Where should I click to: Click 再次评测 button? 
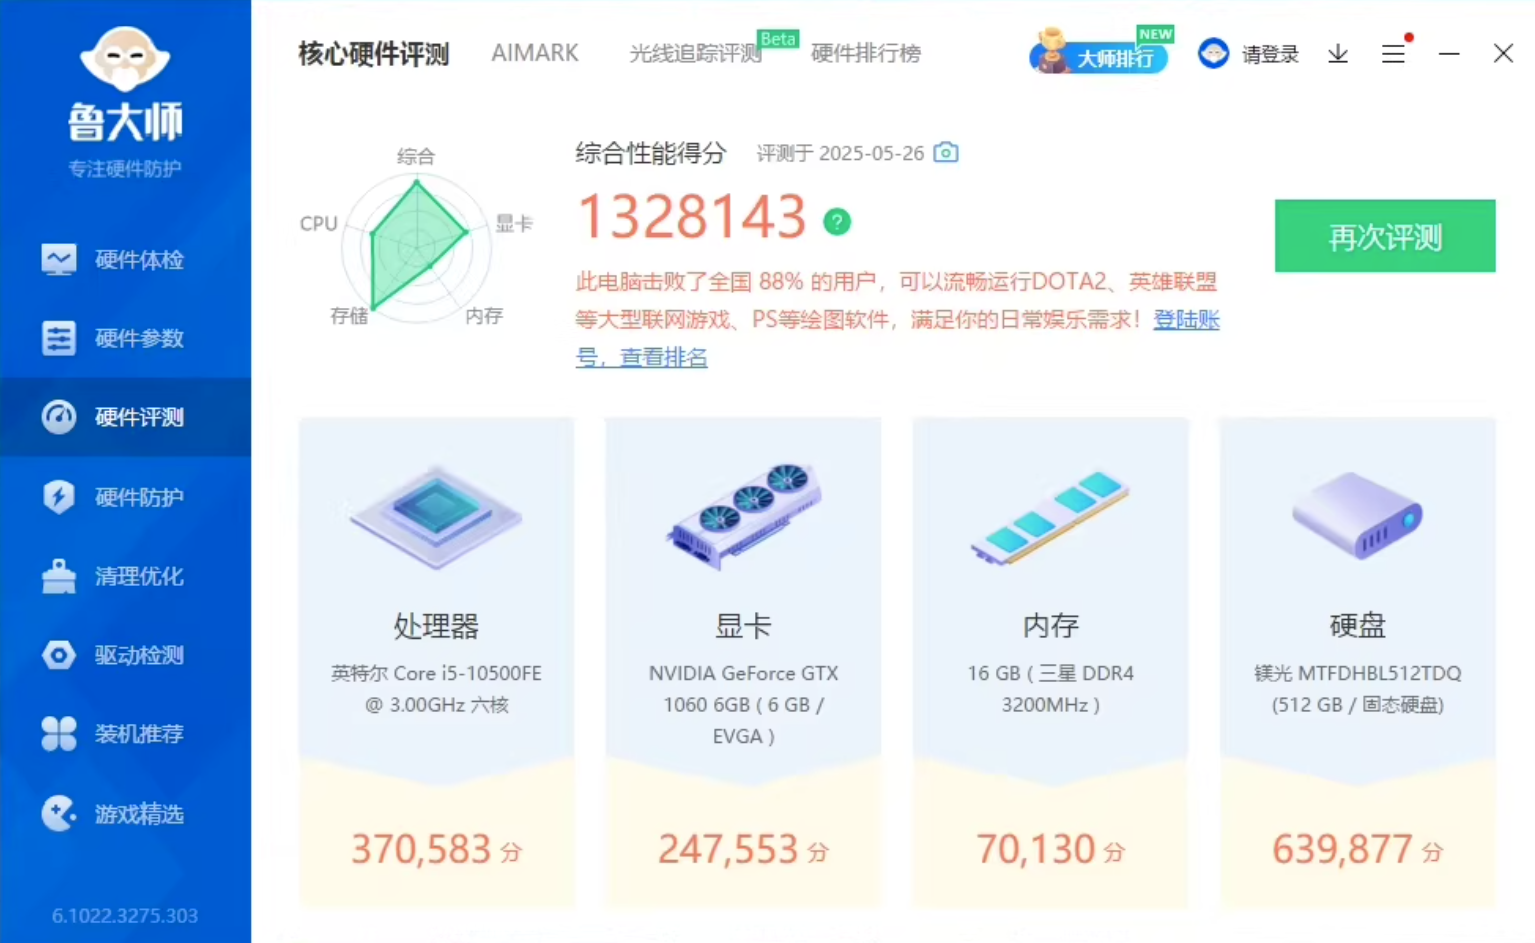tap(1385, 236)
